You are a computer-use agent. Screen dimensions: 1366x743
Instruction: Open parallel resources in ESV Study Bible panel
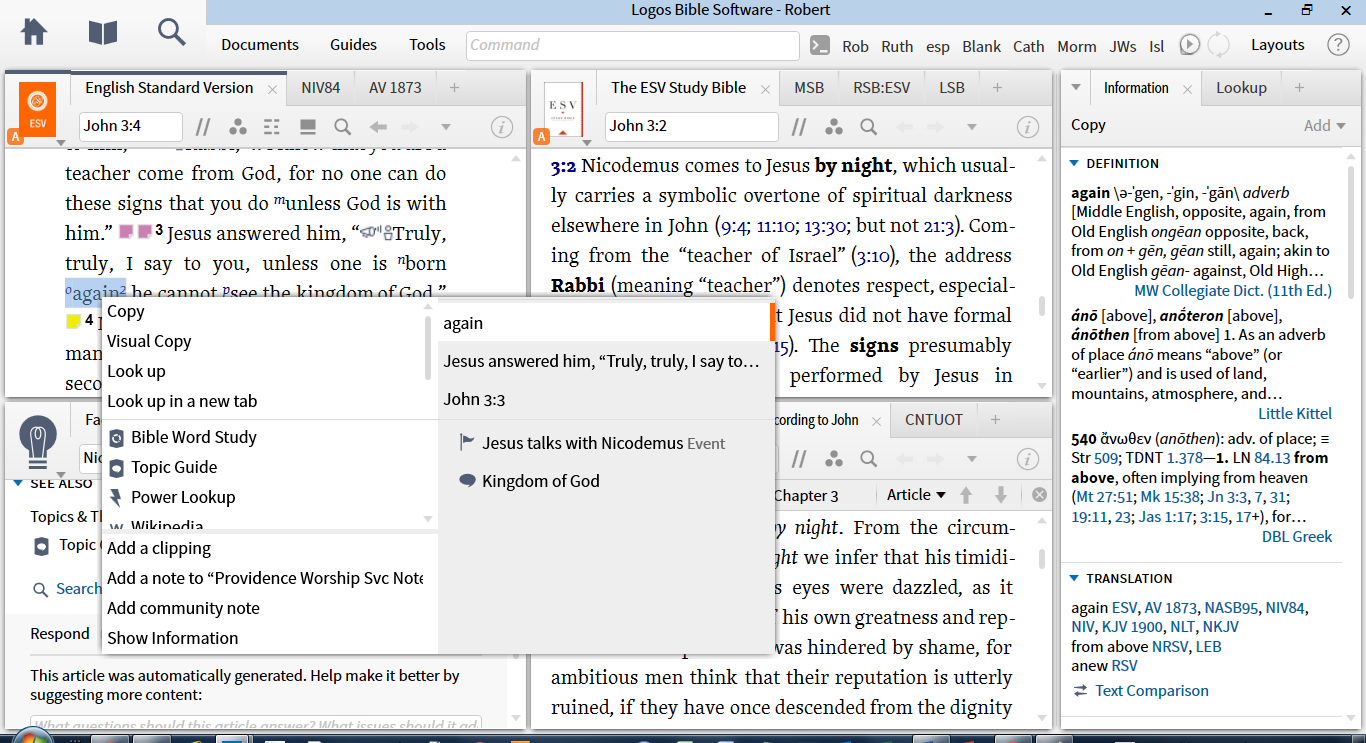(x=799, y=127)
